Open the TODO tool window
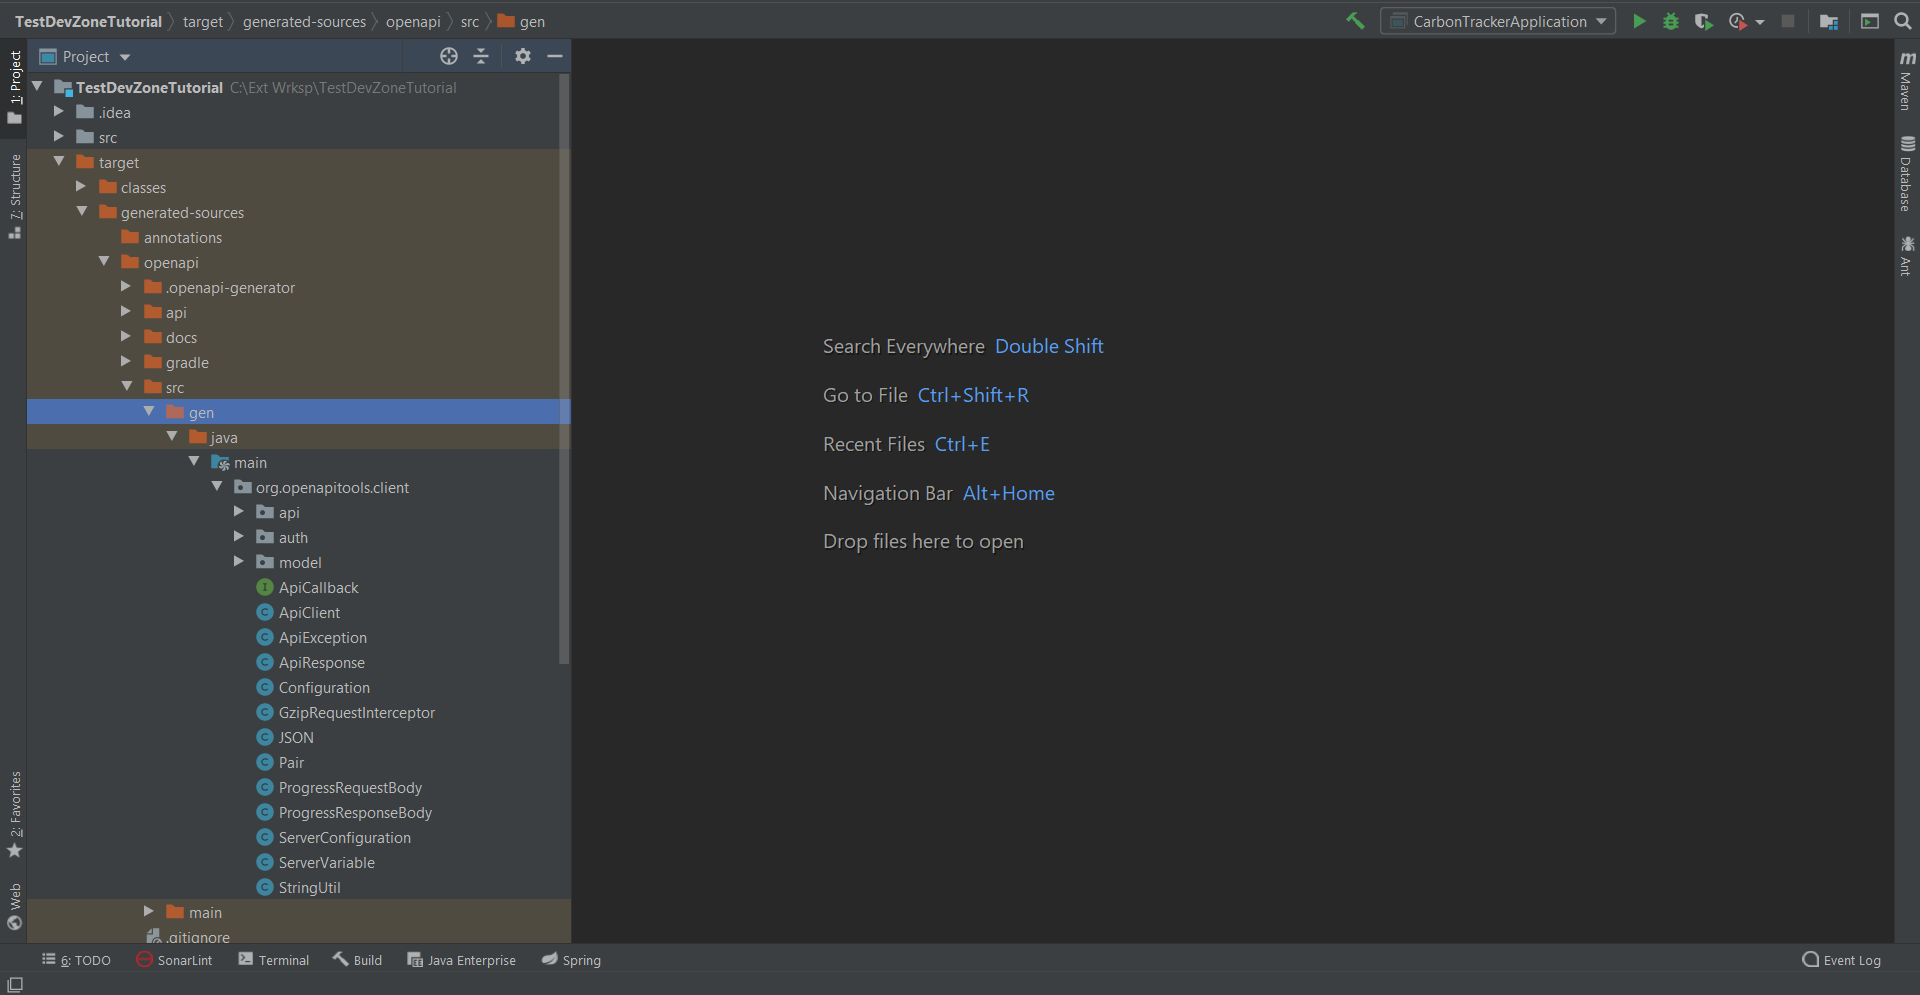Viewport: 1920px width, 995px height. (76, 960)
